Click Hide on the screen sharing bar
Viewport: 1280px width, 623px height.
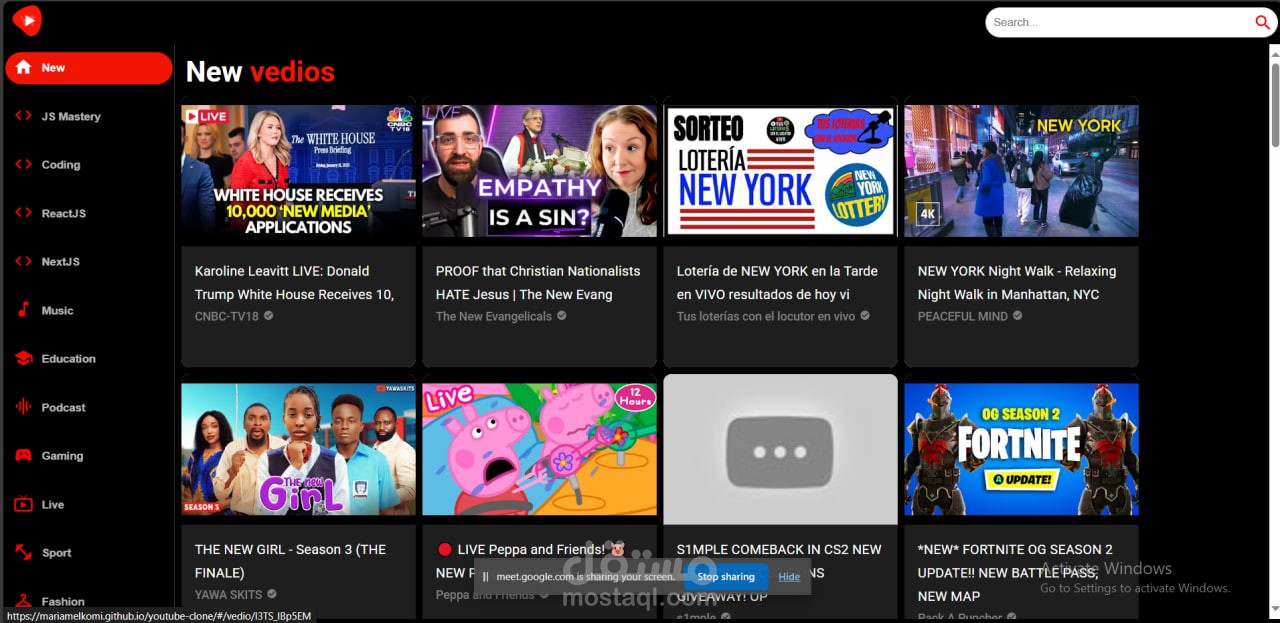(x=789, y=577)
